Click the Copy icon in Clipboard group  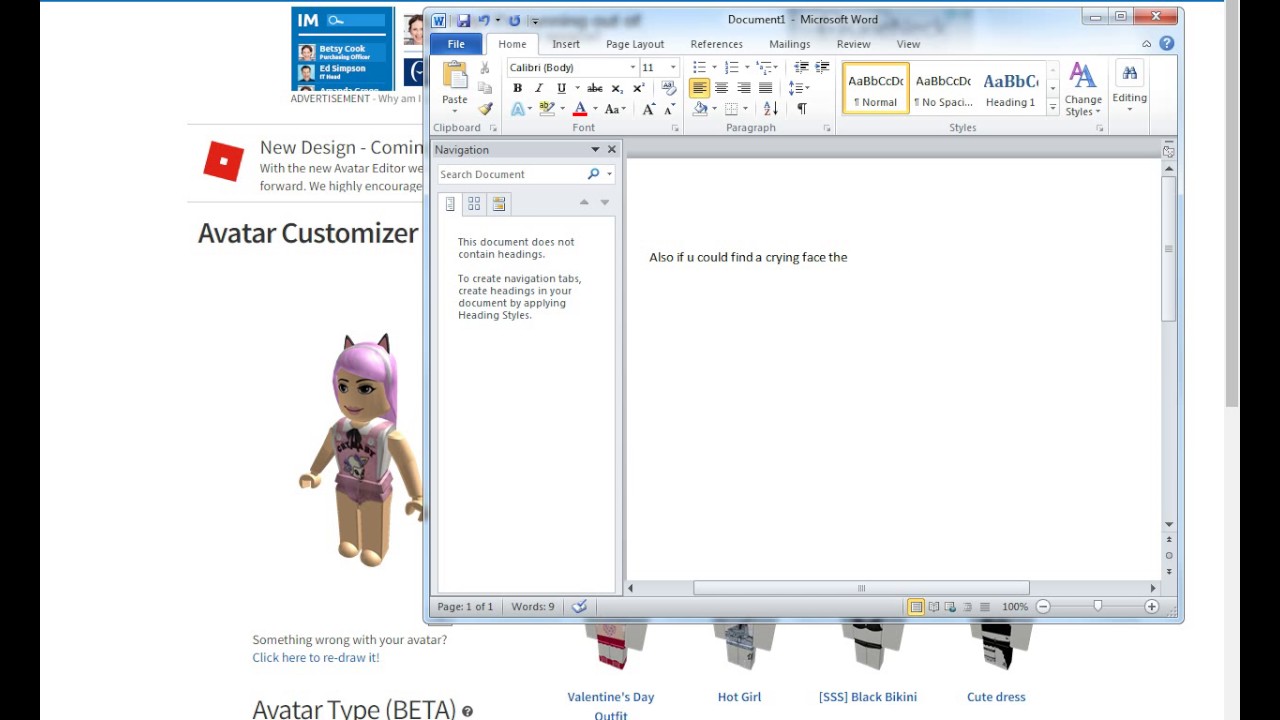pyautogui.click(x=485, y=88)
